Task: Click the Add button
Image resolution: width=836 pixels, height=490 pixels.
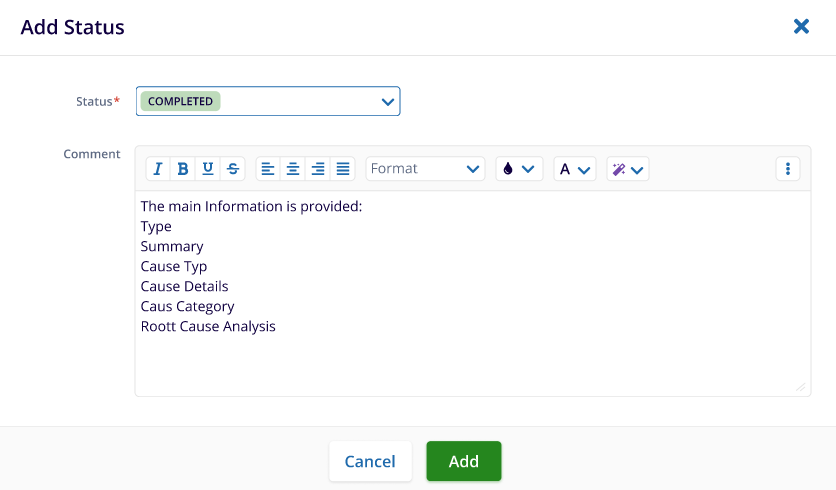Action: [464, 461]
